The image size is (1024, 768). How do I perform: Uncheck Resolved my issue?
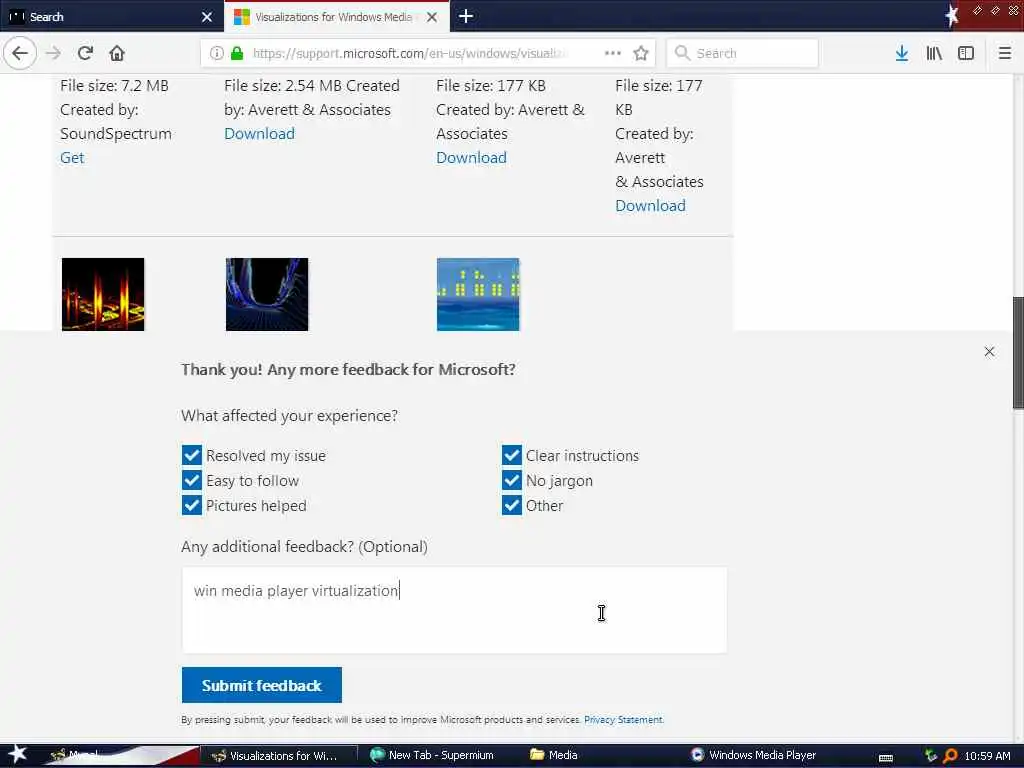click(192, 455)
